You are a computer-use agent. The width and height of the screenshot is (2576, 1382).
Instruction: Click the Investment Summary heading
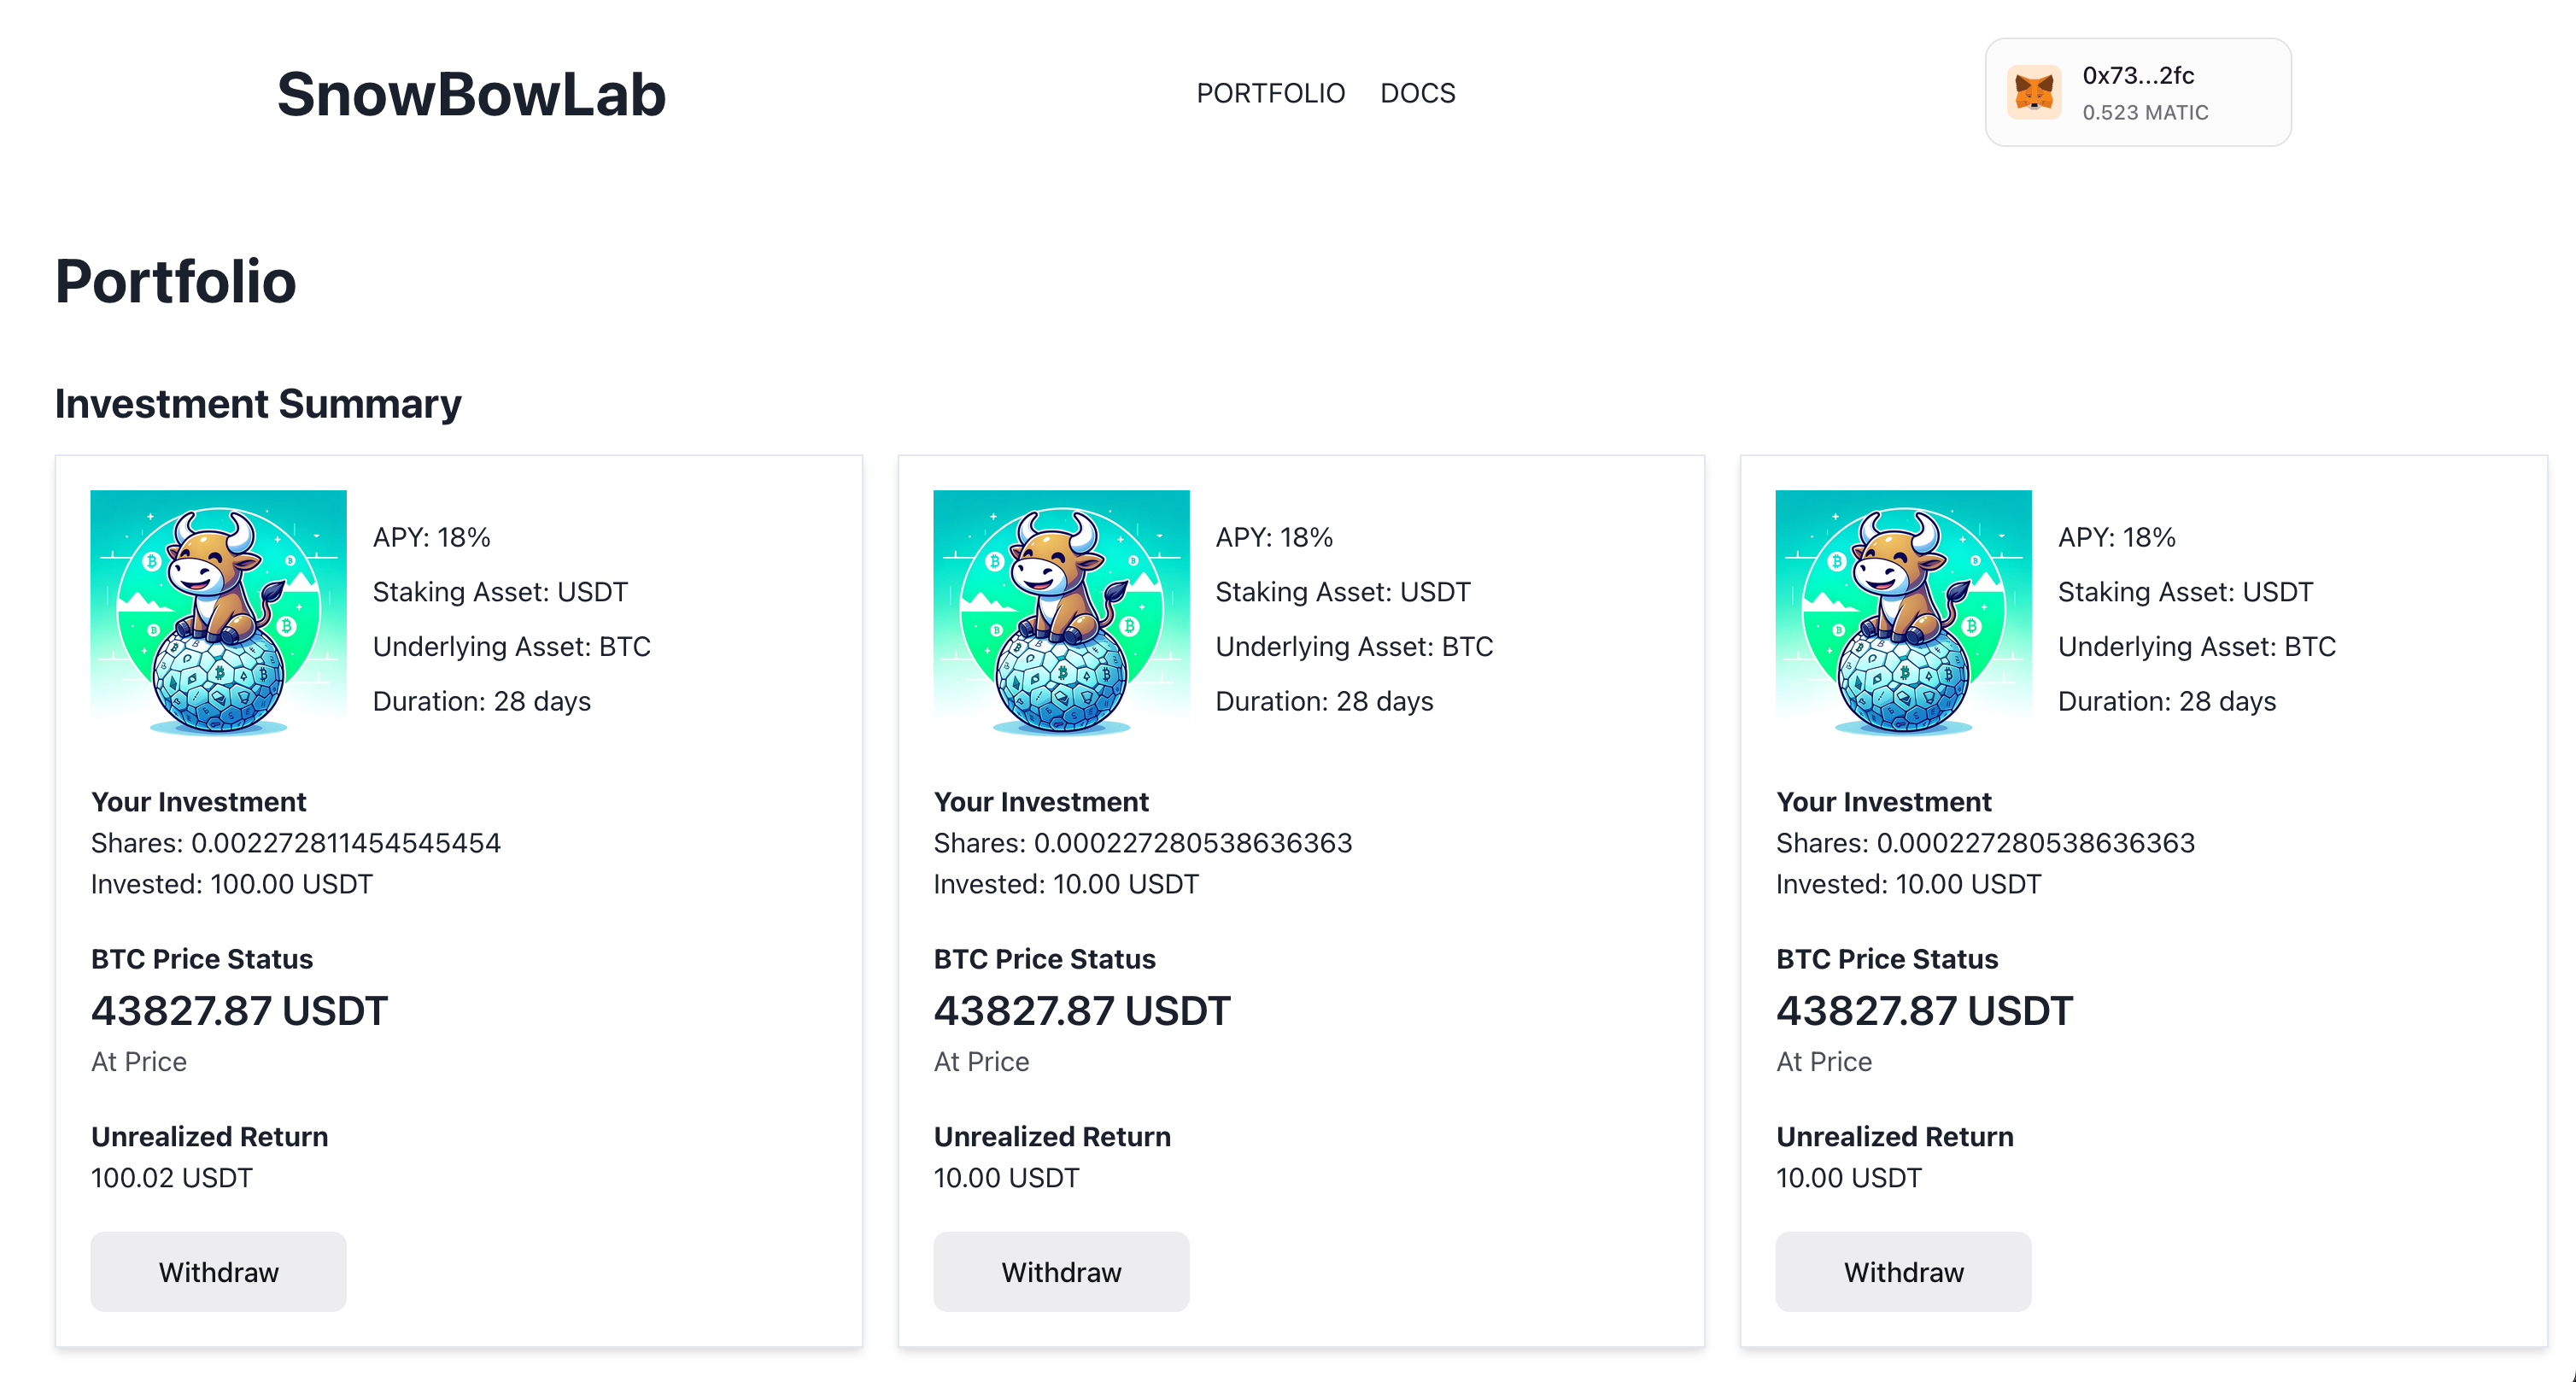coord(258,404)
